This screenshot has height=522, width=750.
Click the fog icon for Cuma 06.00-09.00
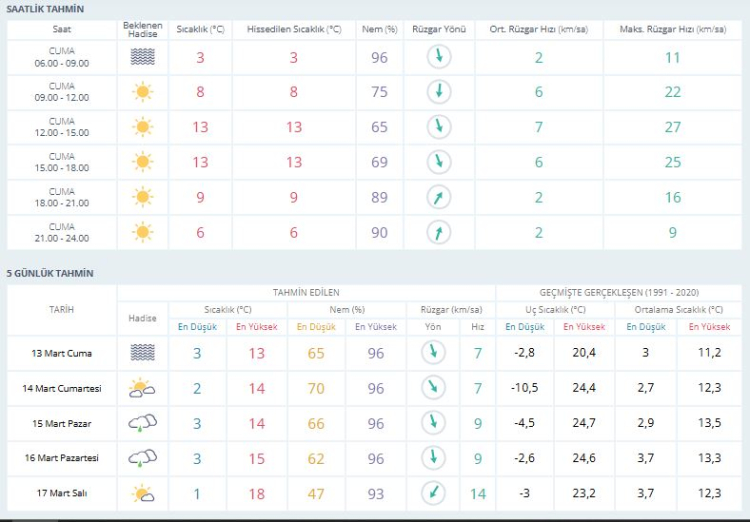coord(142,57)
